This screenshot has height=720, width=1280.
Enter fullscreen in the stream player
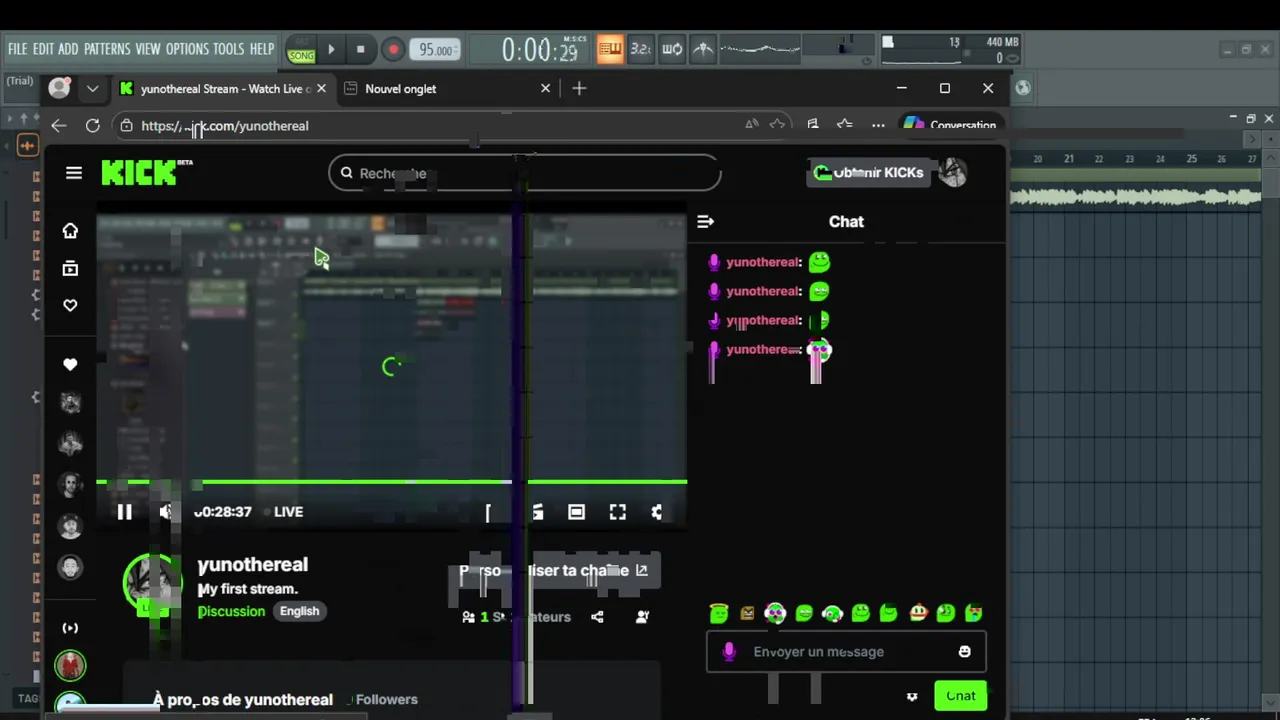tap(617, 512)
